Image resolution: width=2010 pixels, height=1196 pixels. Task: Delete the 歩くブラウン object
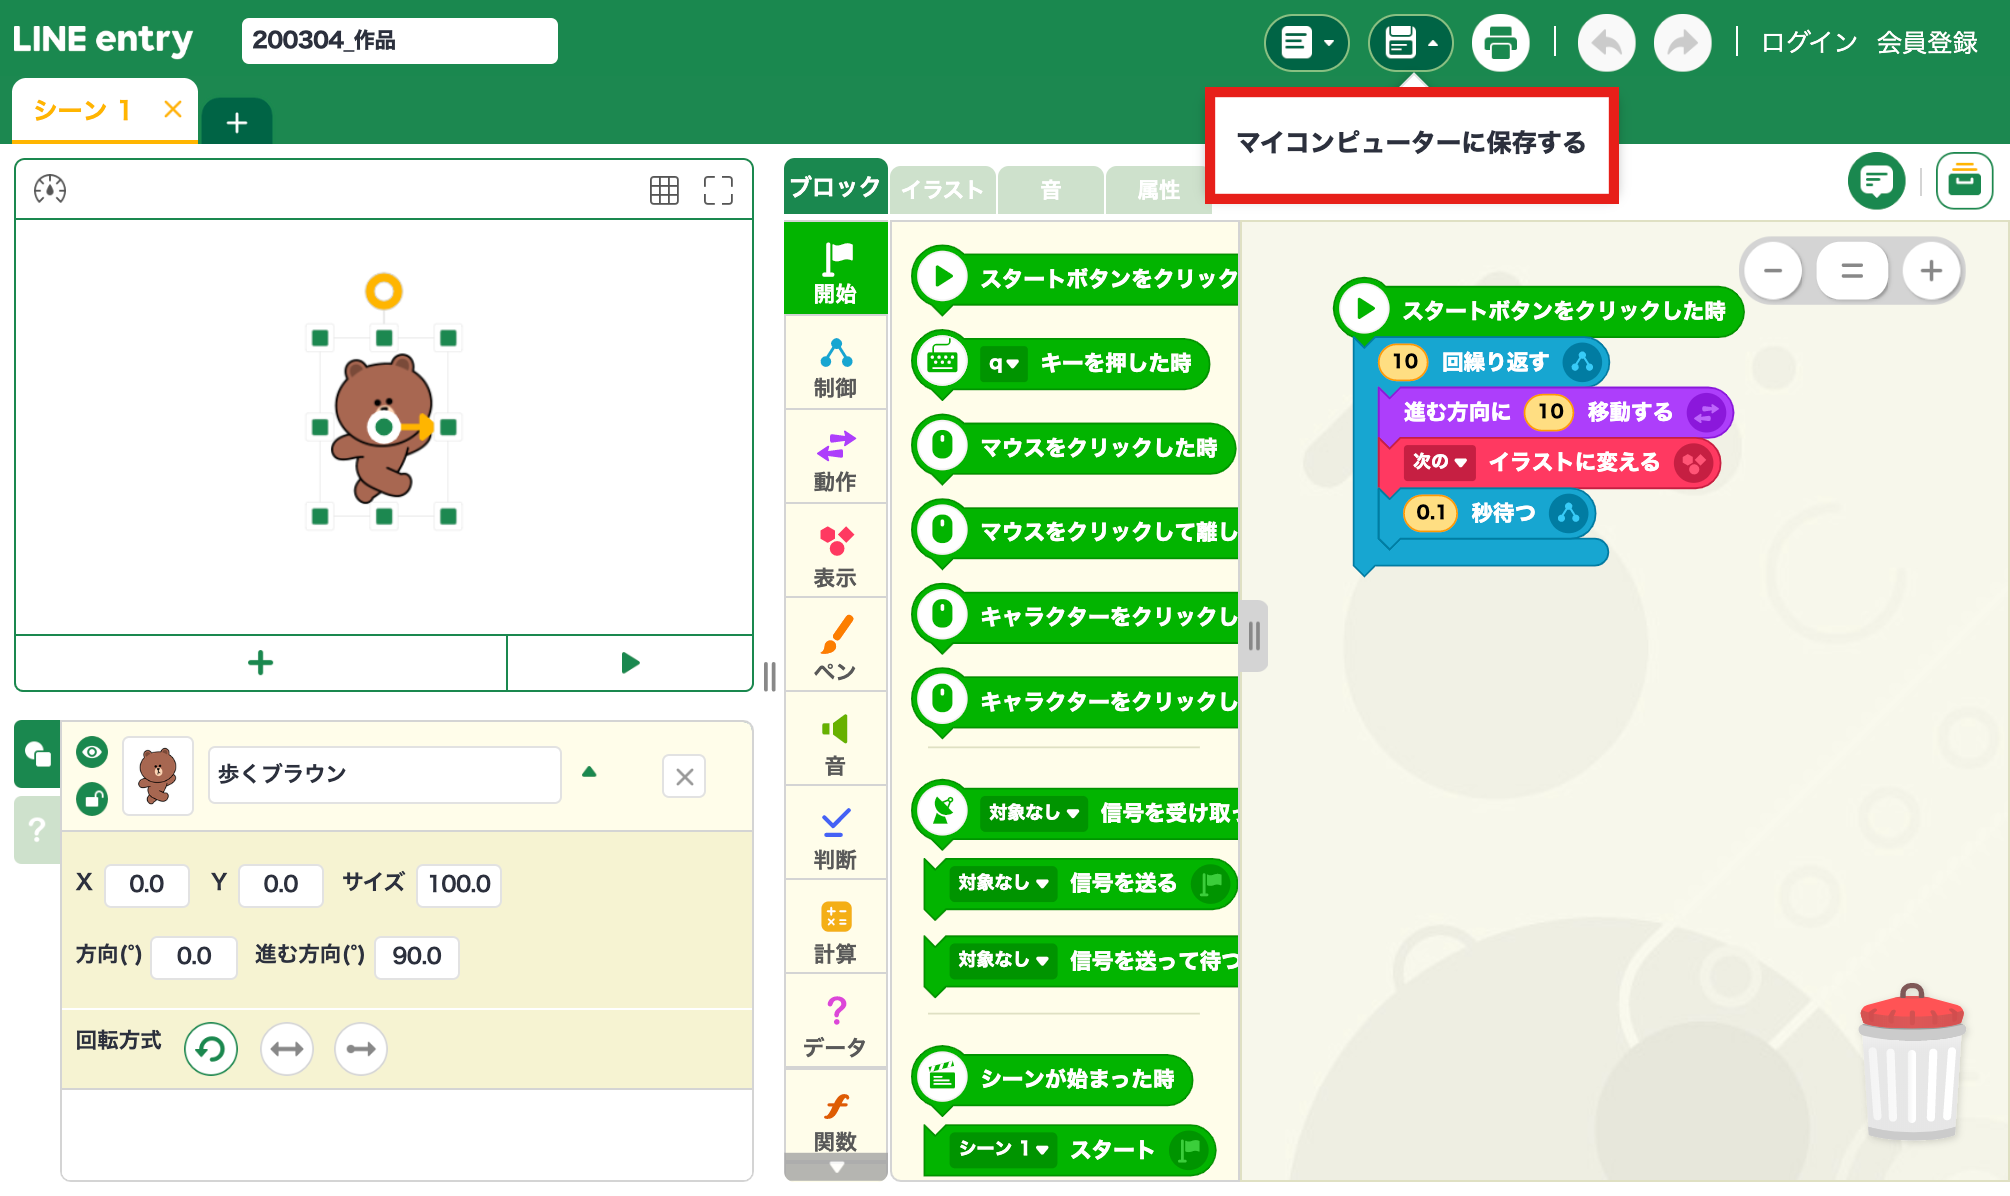coord(684,776)
